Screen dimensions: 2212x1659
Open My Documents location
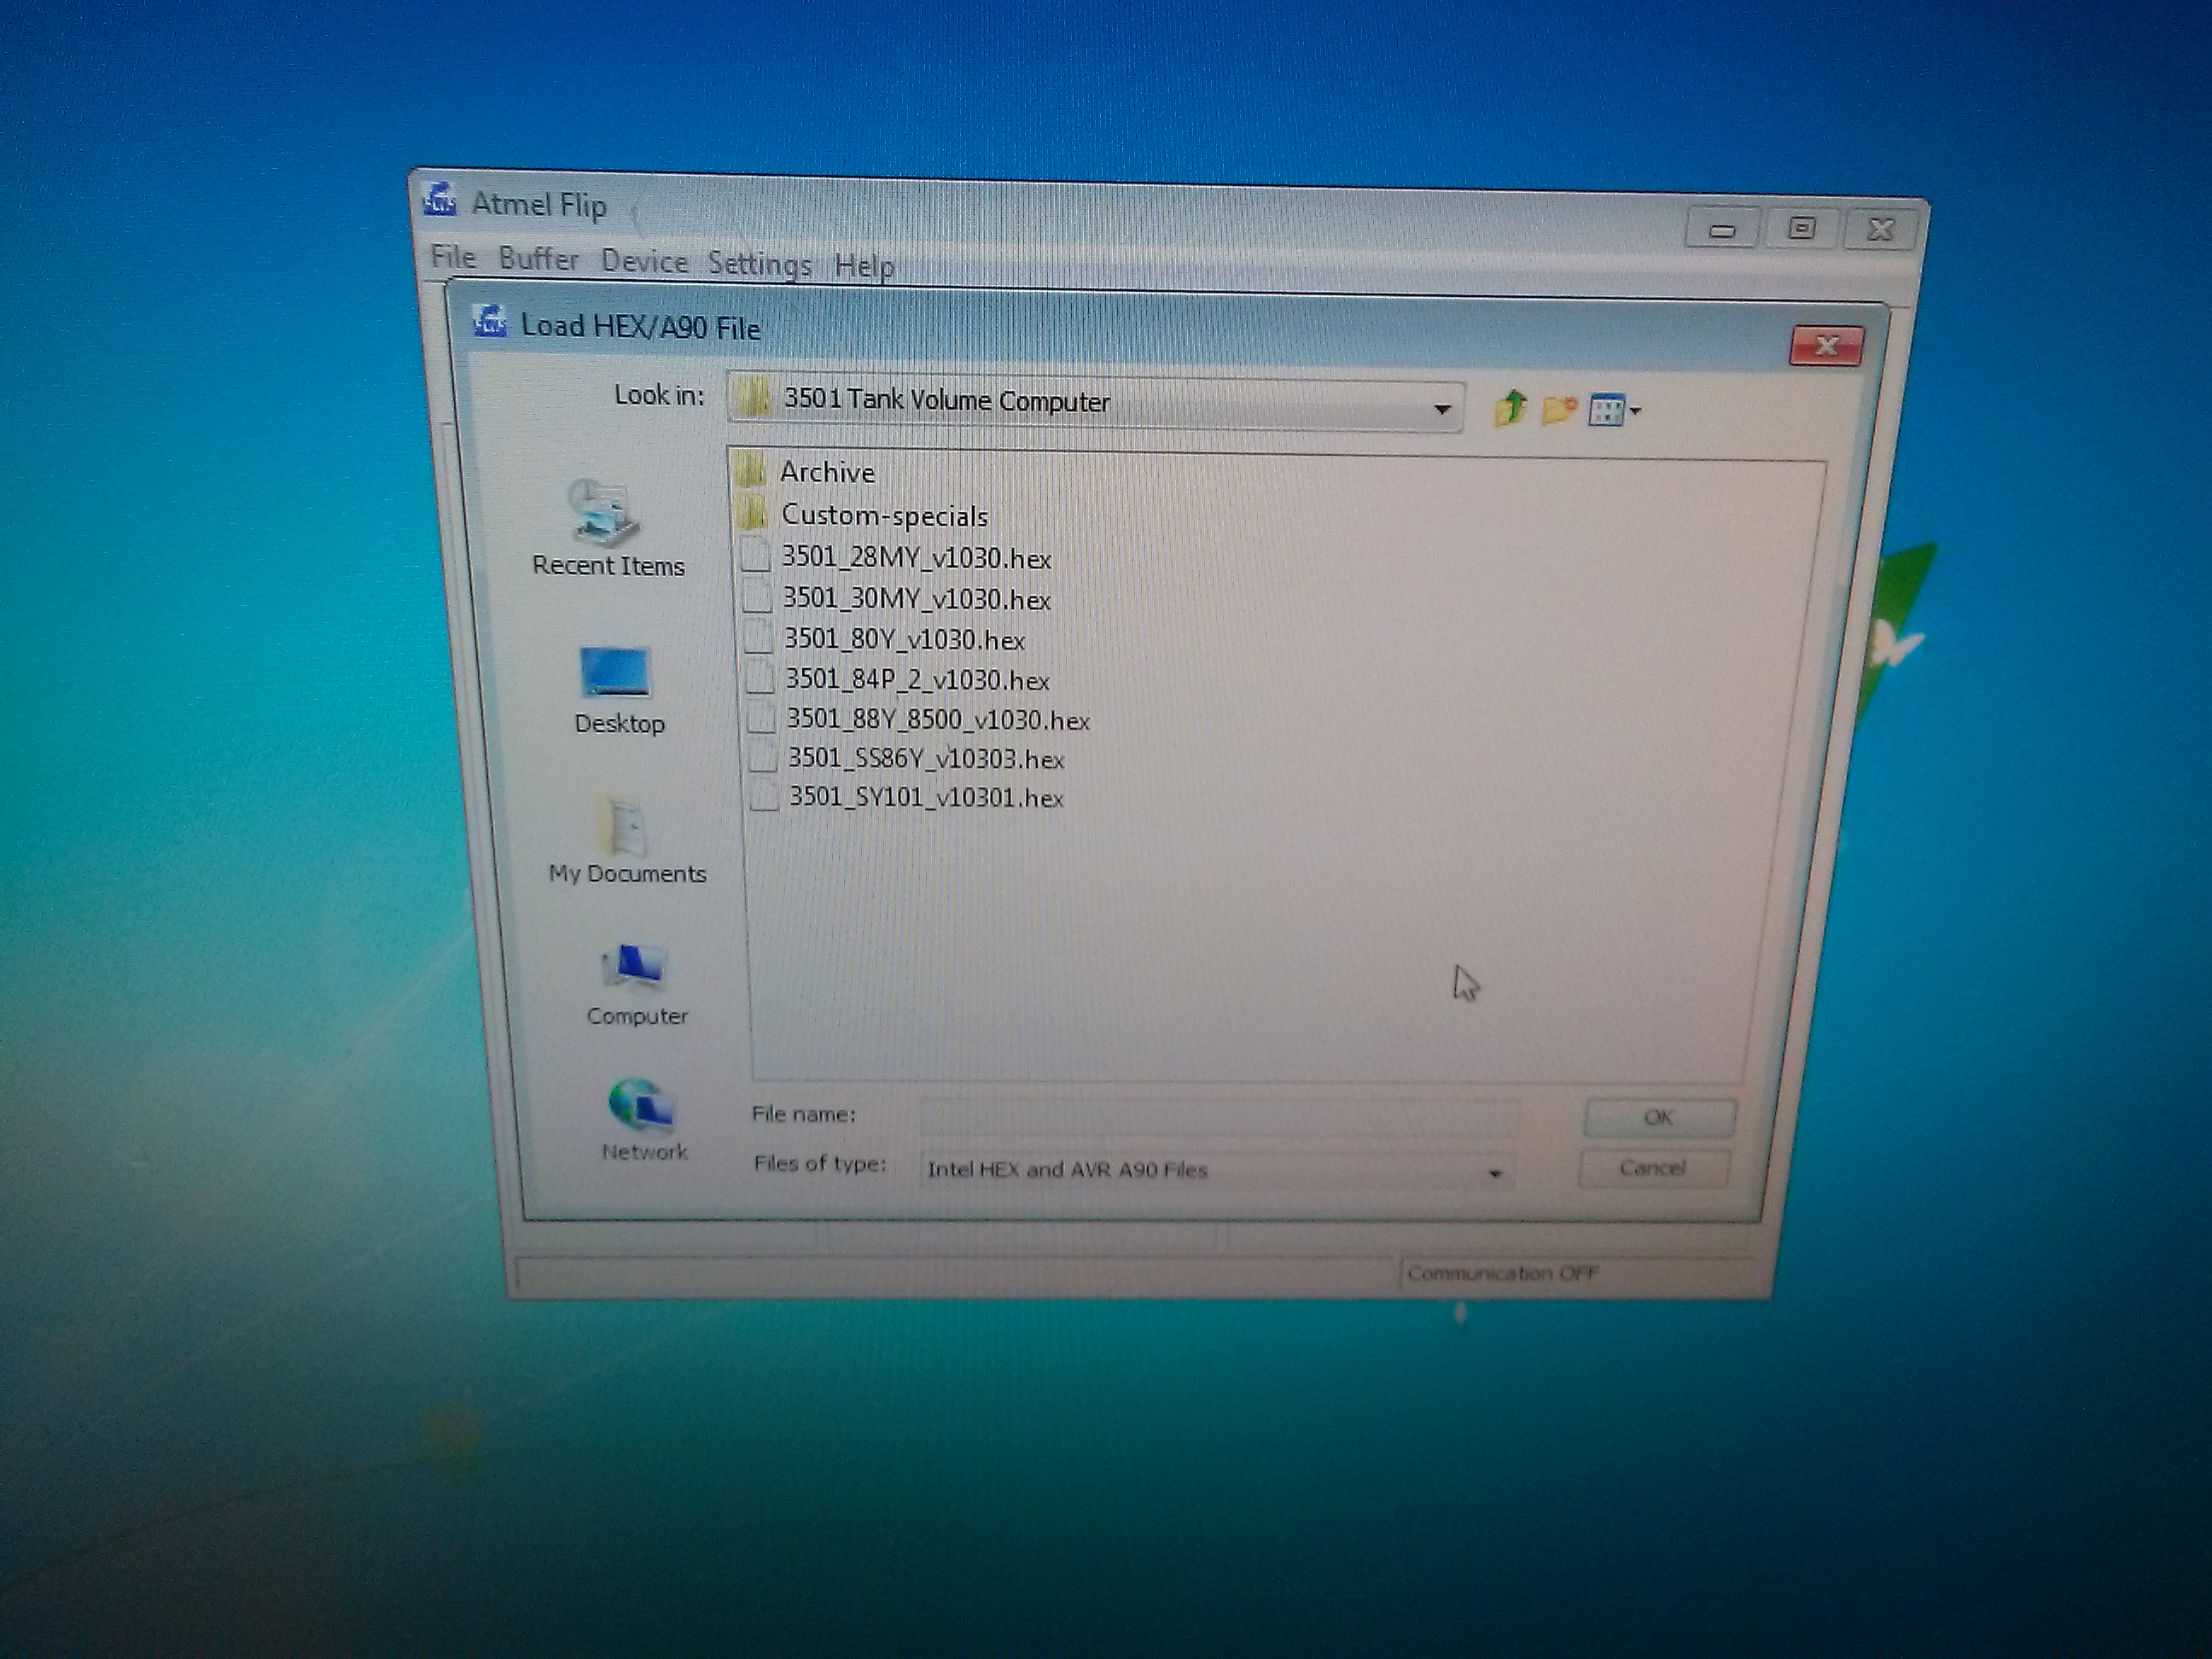point(627,841)
